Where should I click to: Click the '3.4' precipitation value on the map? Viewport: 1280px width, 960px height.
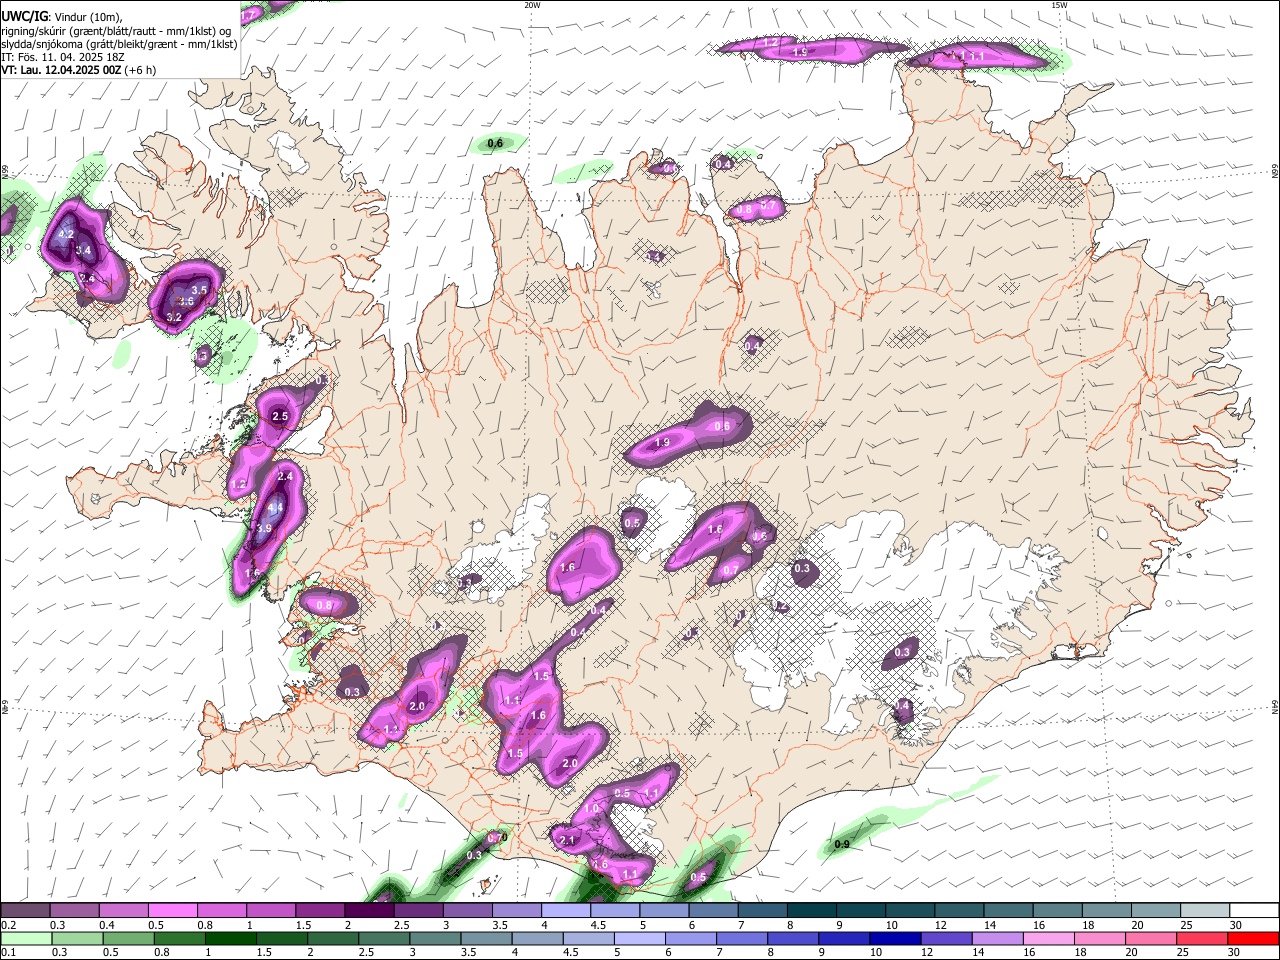click(x=84, y=250)
